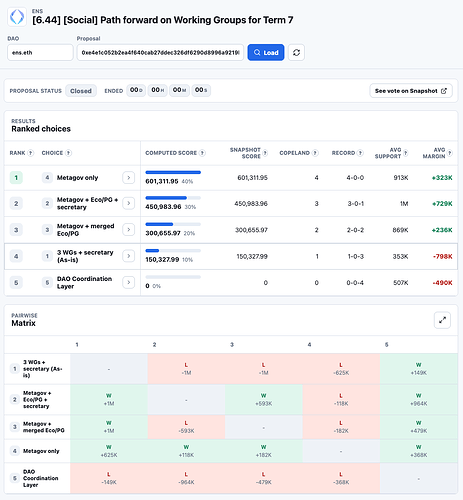This screenshot has height=500, width=463.
Task: Click matrix cell L -182K
Action: [x=341, y=427]
